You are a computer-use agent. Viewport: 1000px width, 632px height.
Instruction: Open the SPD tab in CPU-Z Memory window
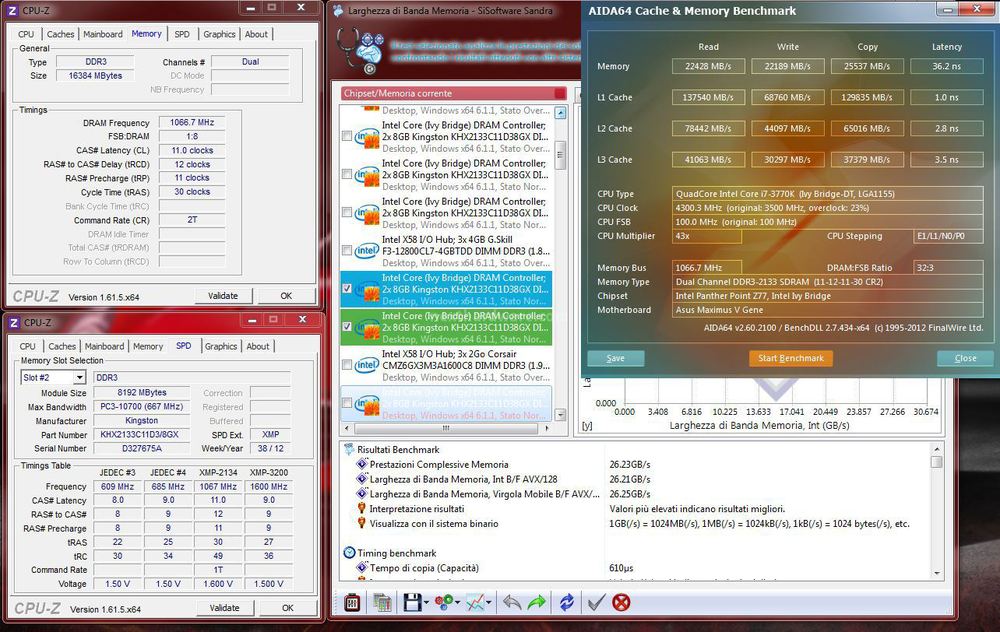click(182, 34)
